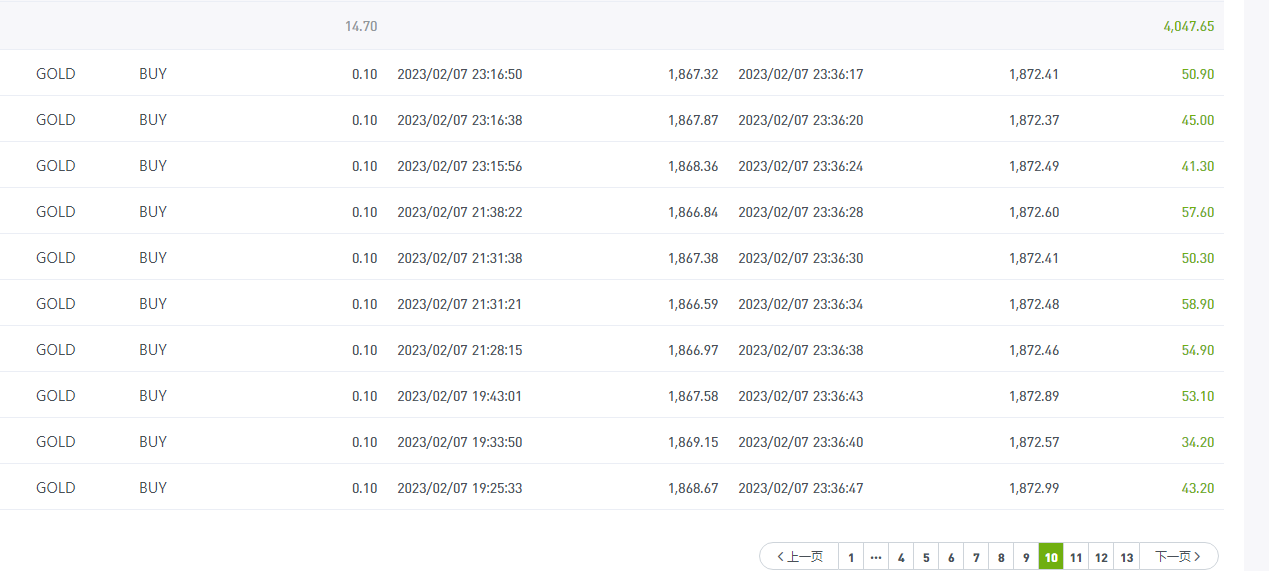1269x571 pixels.
Task: Click open time 2023/02/07 23:15:56
Action: (x=460, y=166)
